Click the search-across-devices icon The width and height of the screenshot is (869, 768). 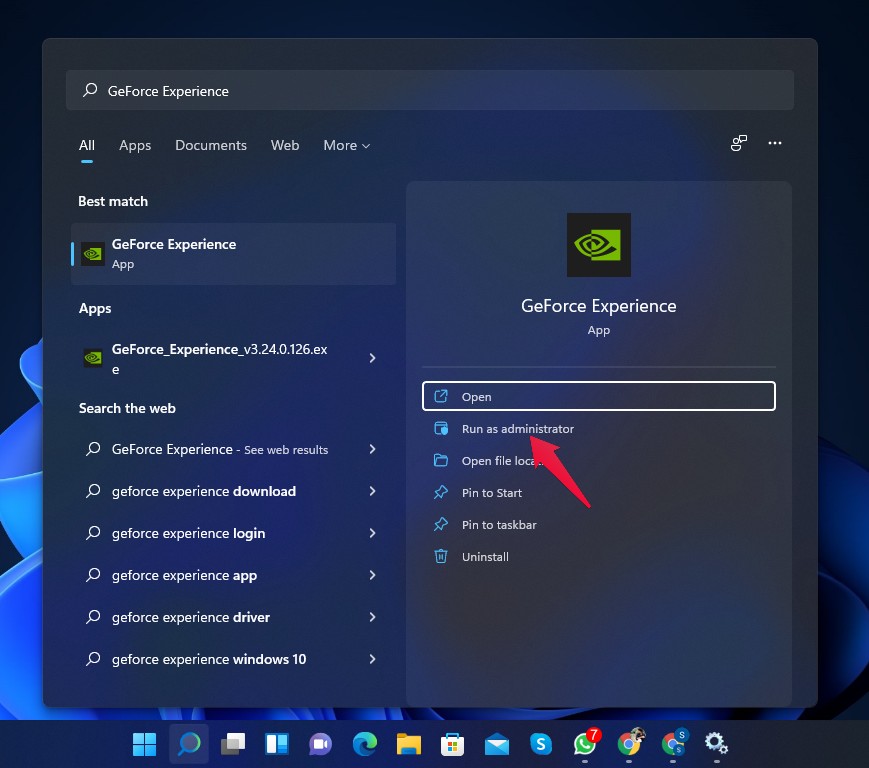738,143
